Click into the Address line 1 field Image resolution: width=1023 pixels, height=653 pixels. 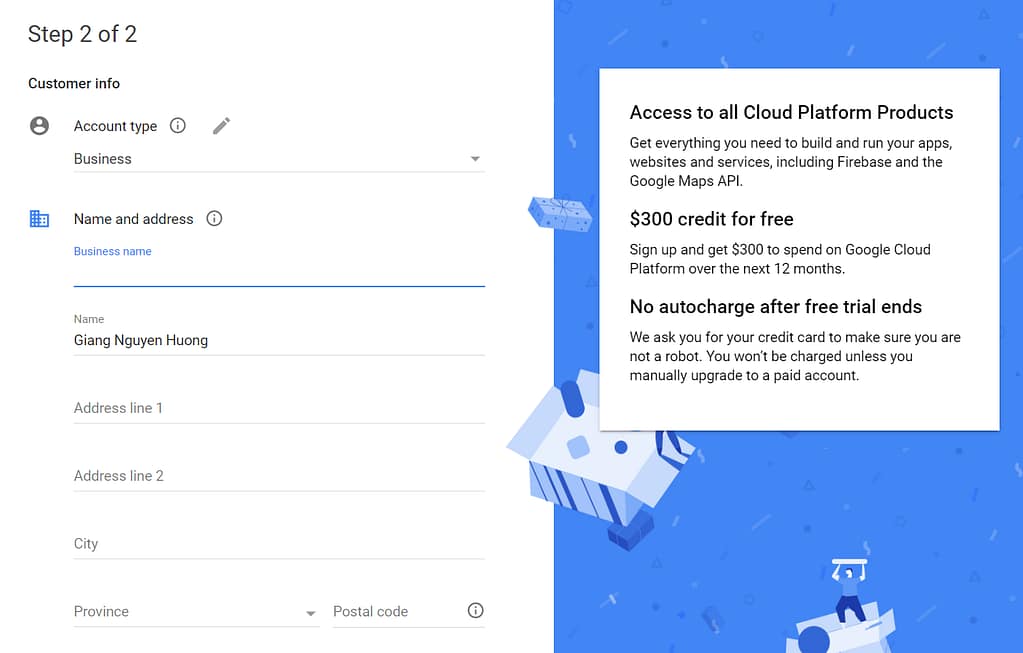(x=278, y=408)
